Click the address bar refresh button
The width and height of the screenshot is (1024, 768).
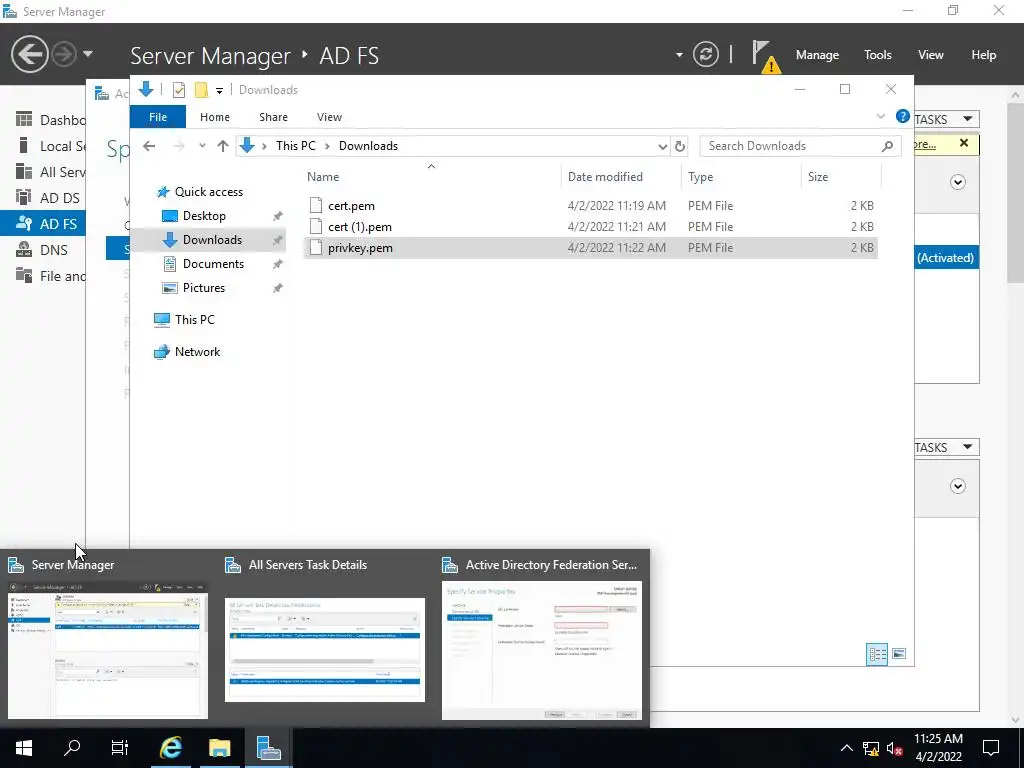(680, 146)
